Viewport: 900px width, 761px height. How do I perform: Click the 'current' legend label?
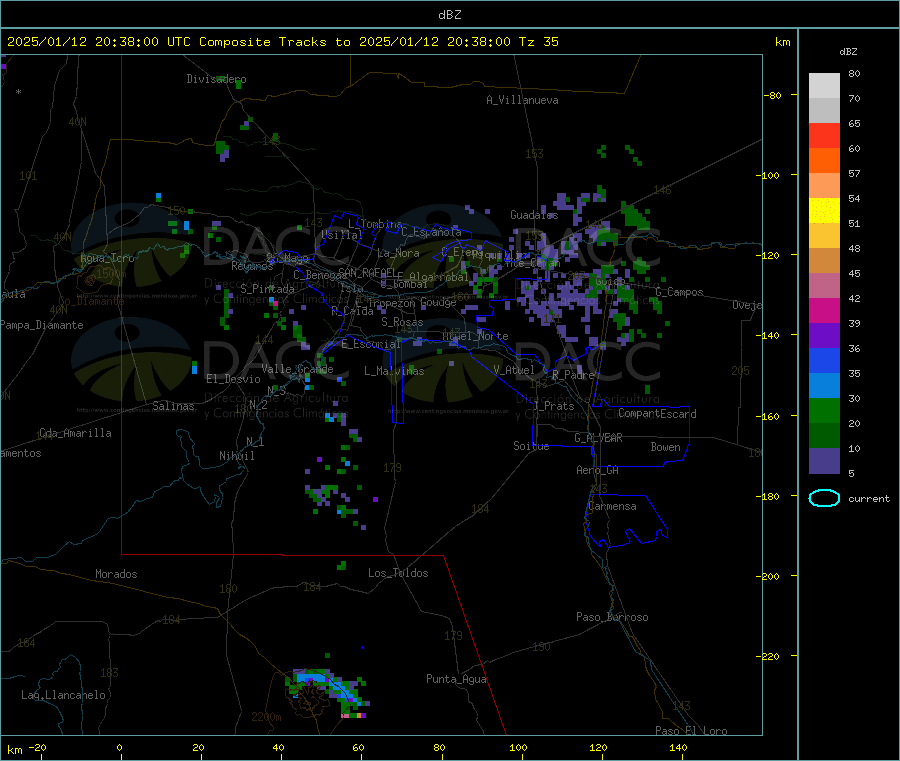click(869, 499)
